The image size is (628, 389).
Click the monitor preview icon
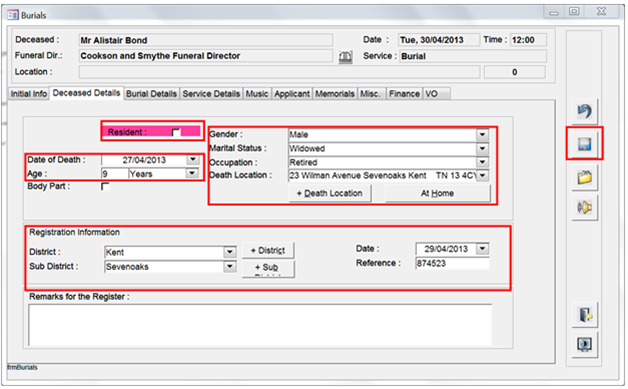point(584,345)
